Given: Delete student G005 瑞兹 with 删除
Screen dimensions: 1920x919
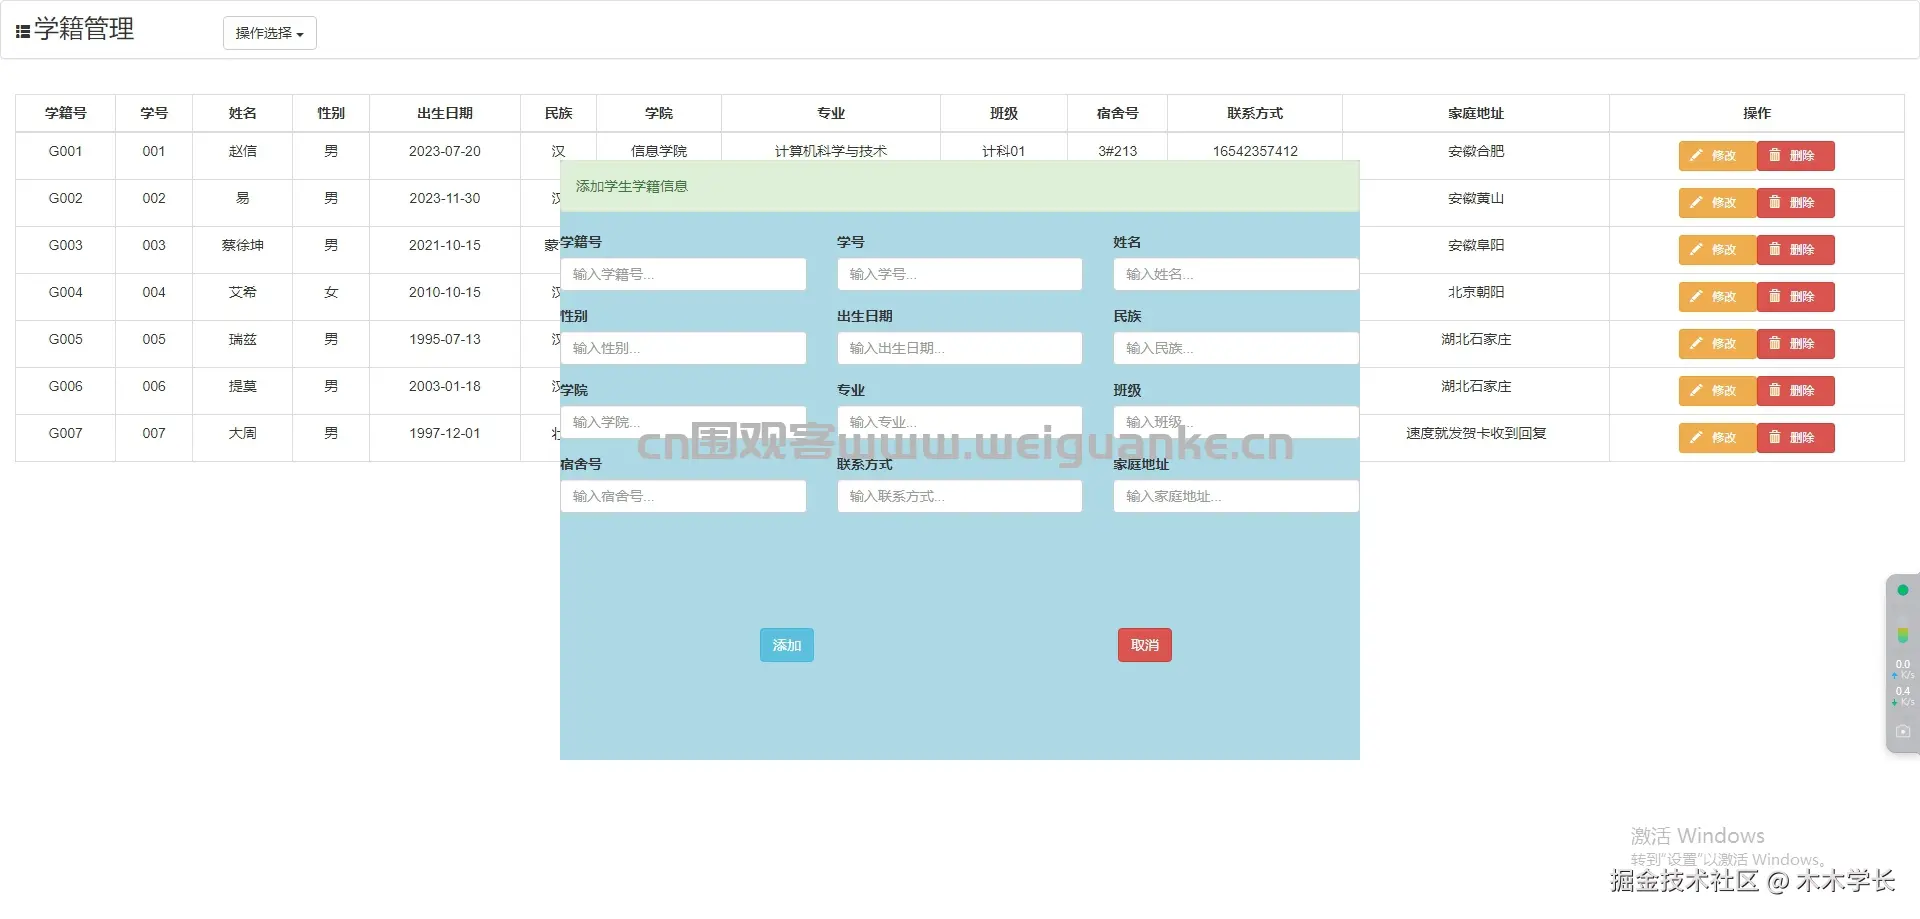Looking at the screenshot, I should point(1795,344).
